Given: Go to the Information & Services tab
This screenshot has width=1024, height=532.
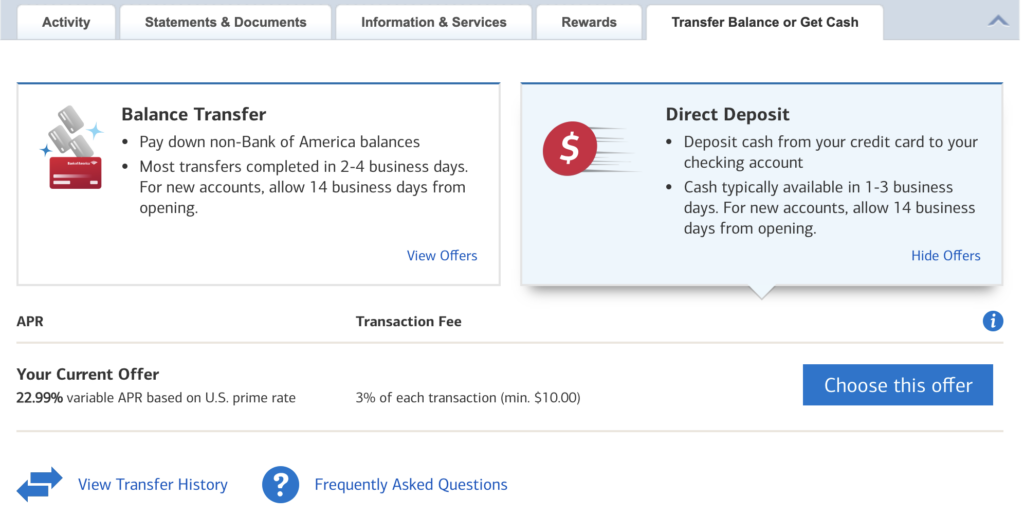Looking at the screenshot, I should (433, 22).
